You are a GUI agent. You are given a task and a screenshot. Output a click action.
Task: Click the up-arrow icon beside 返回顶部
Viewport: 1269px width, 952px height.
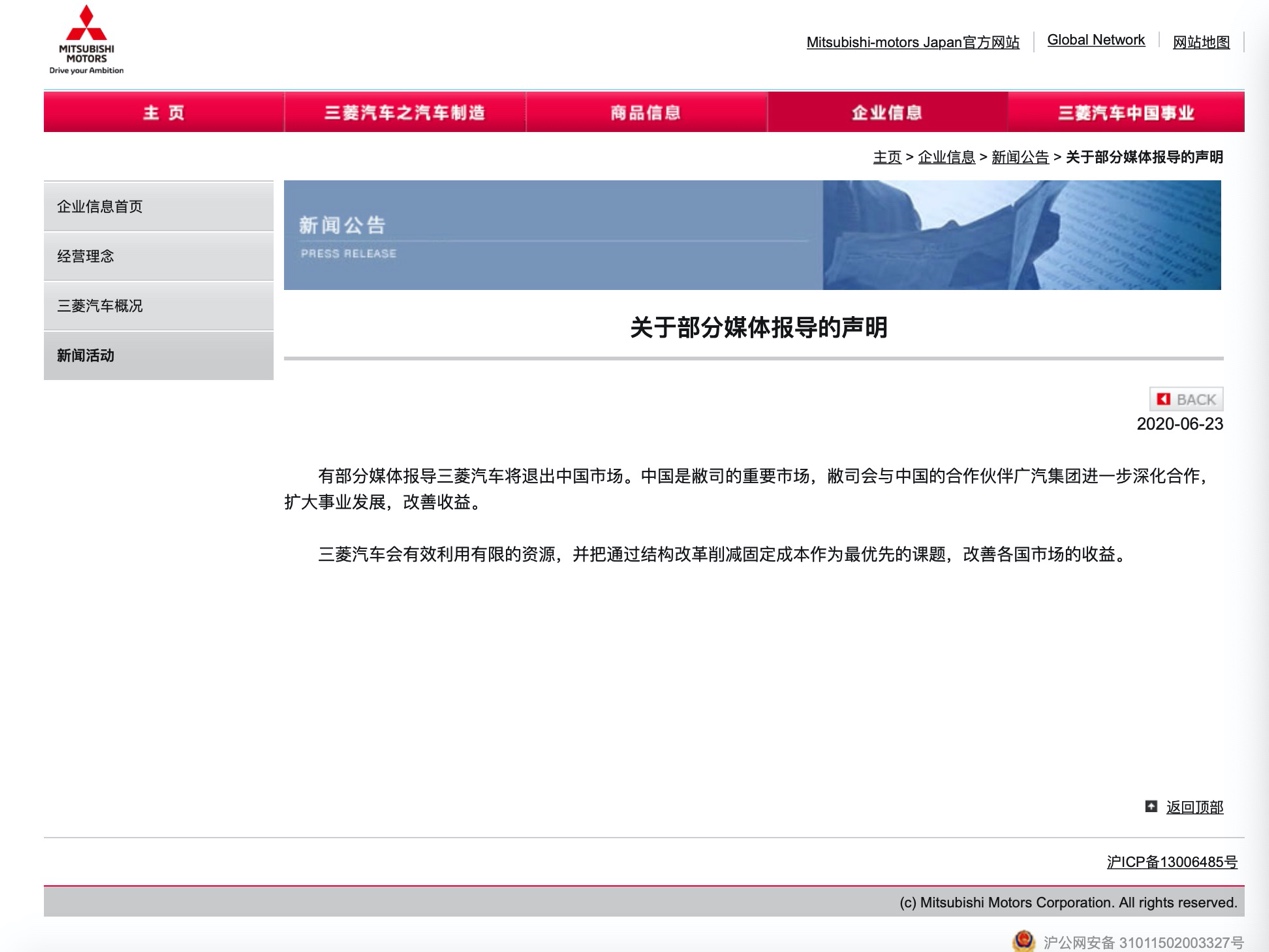(1151, 806)
